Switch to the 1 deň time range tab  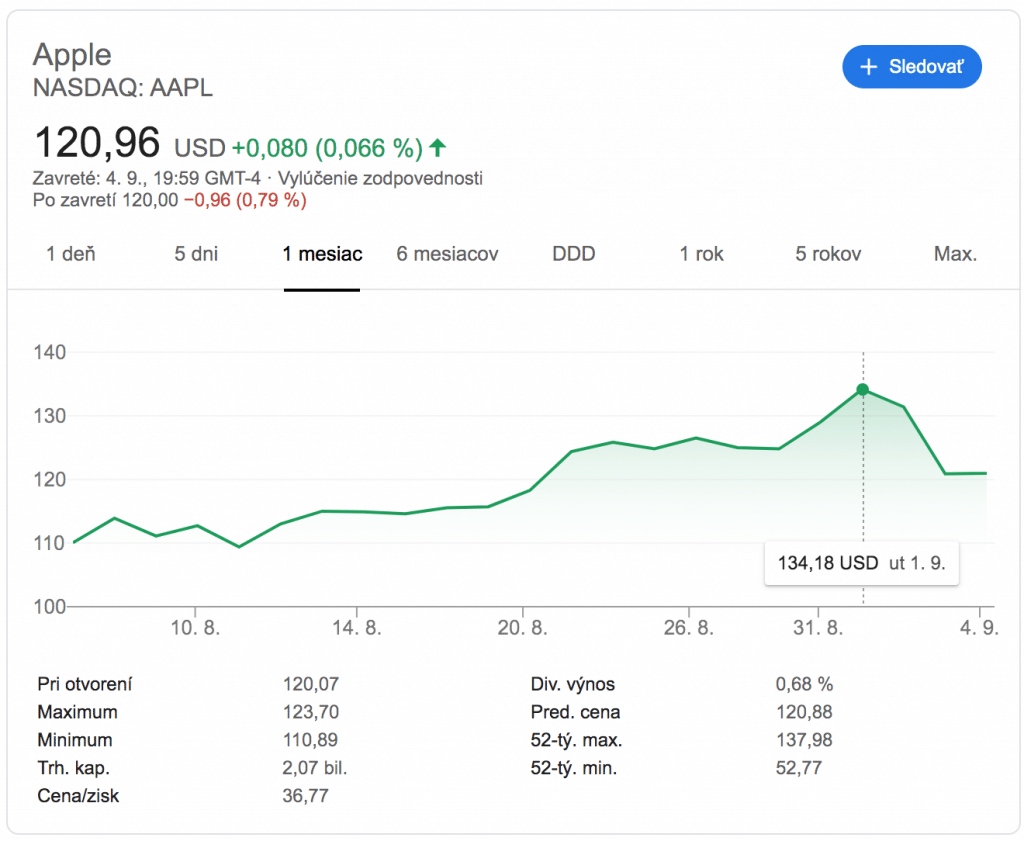click(71, 254)
